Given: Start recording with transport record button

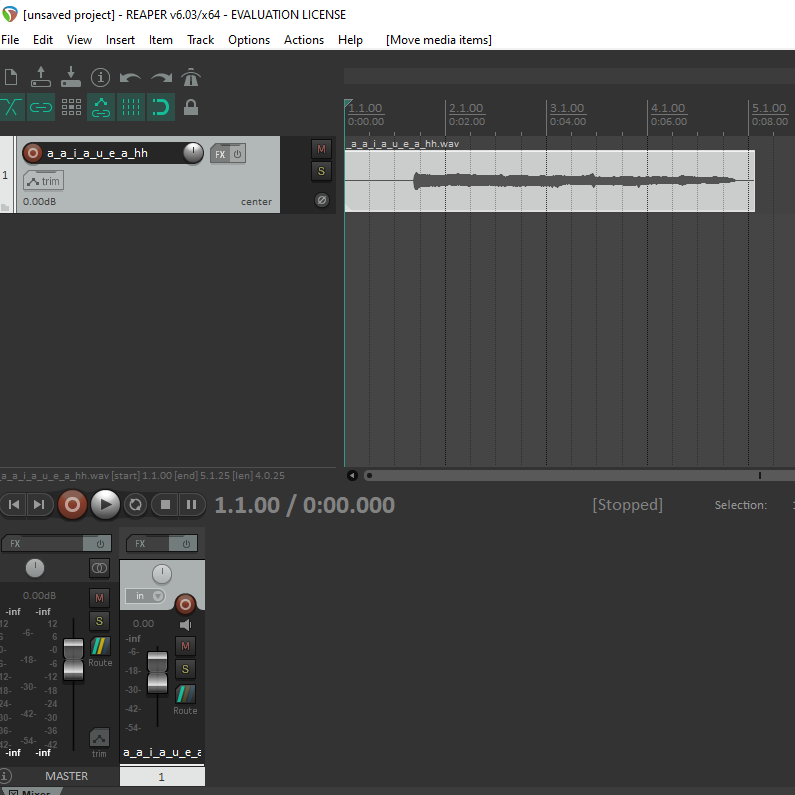Looking at the screenshot, I should pos(72,504).
